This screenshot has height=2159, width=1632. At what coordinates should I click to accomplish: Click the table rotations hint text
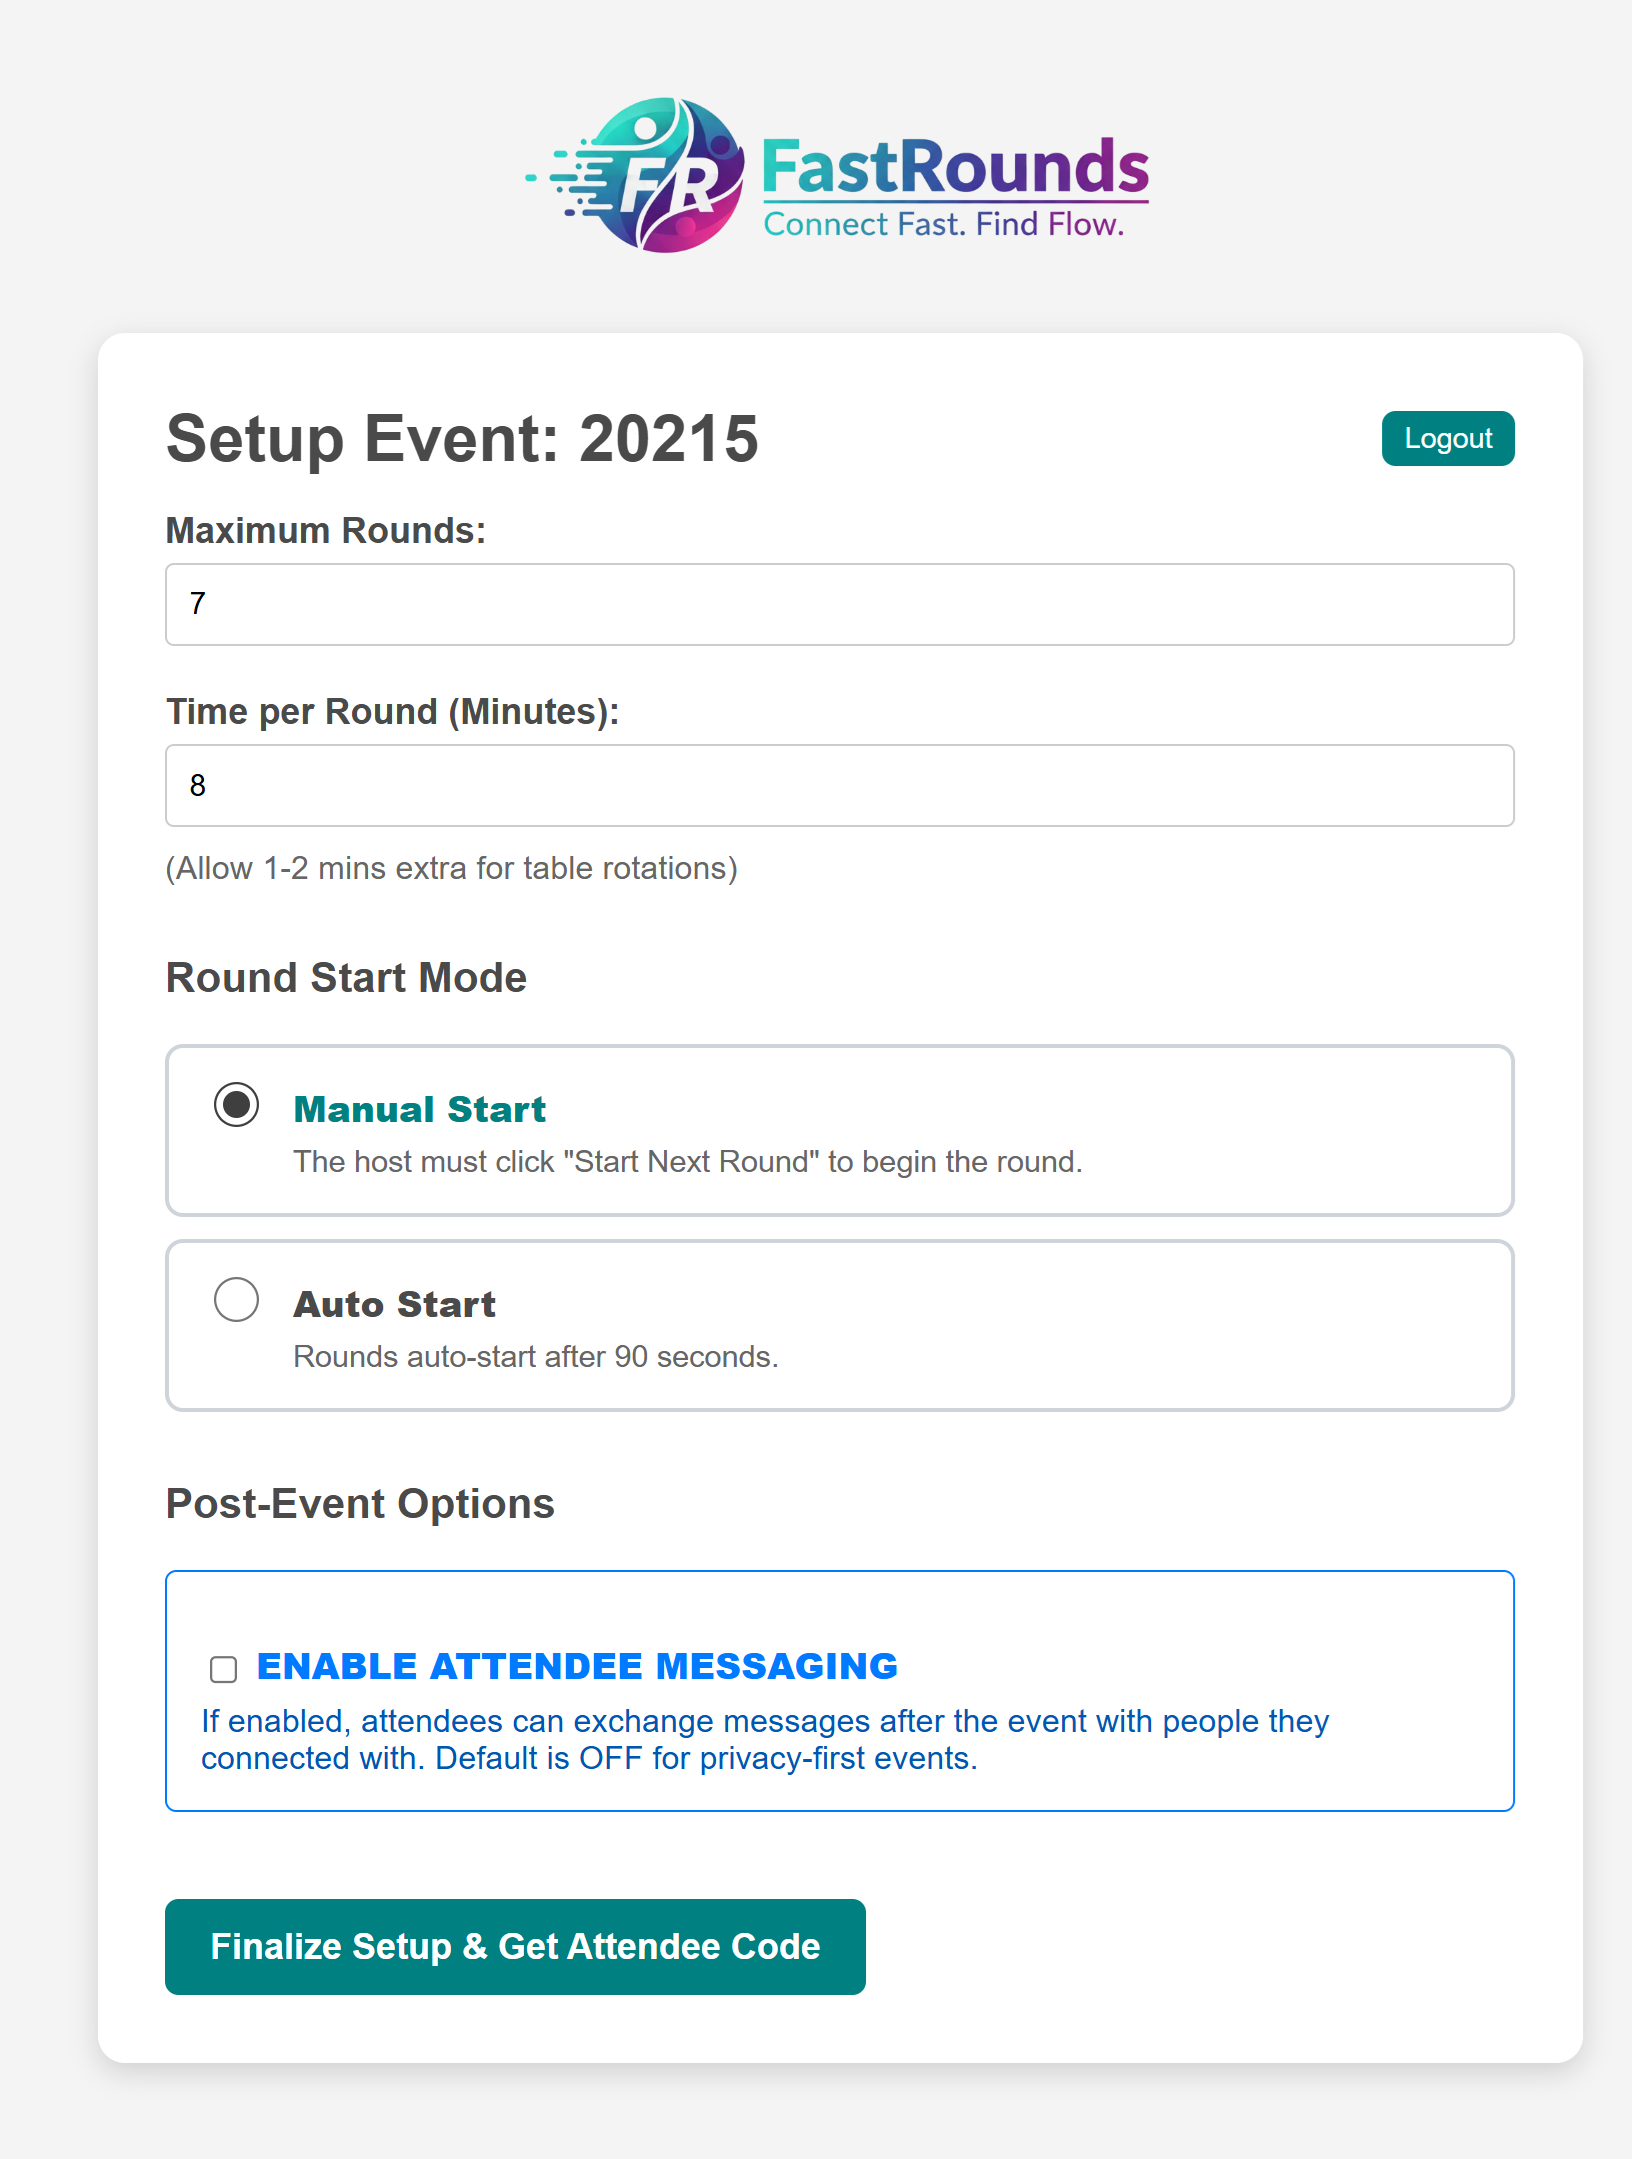[451, 867]
